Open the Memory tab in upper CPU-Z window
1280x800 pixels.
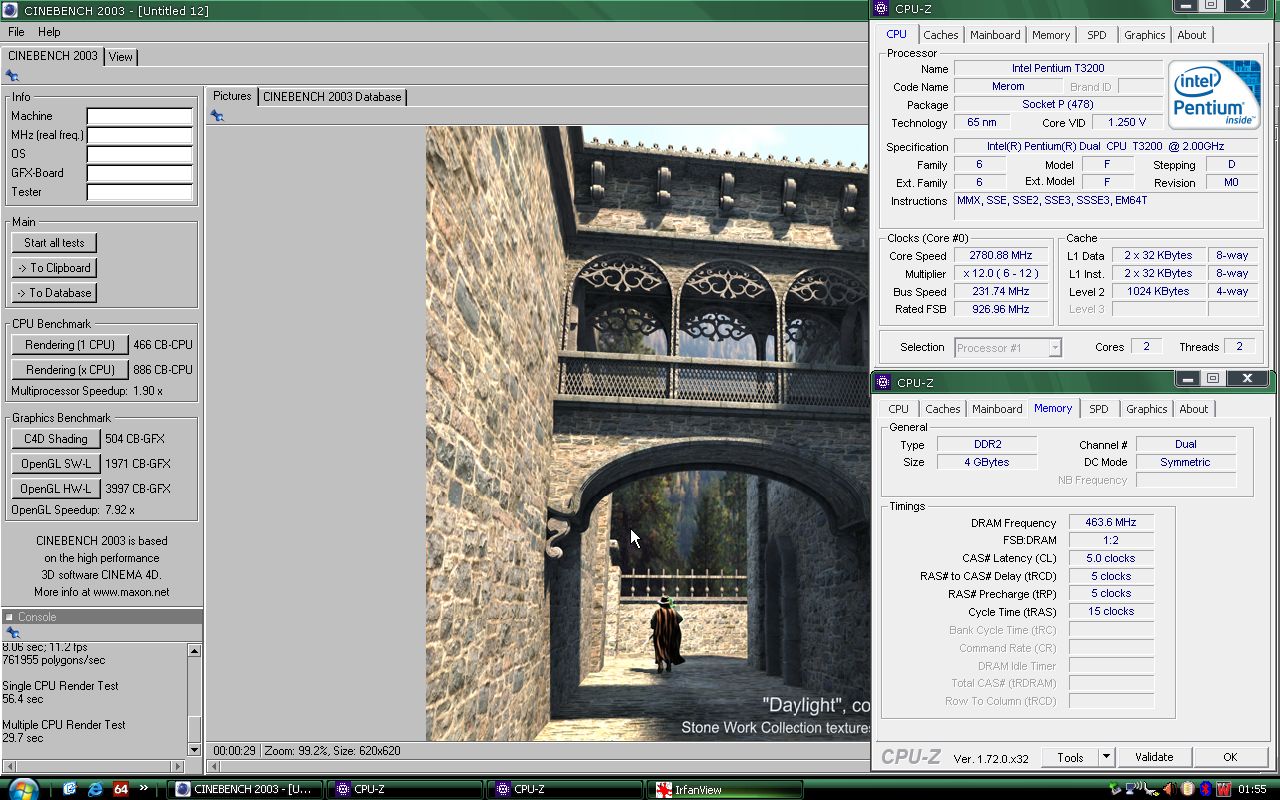tap(1051, 35)
